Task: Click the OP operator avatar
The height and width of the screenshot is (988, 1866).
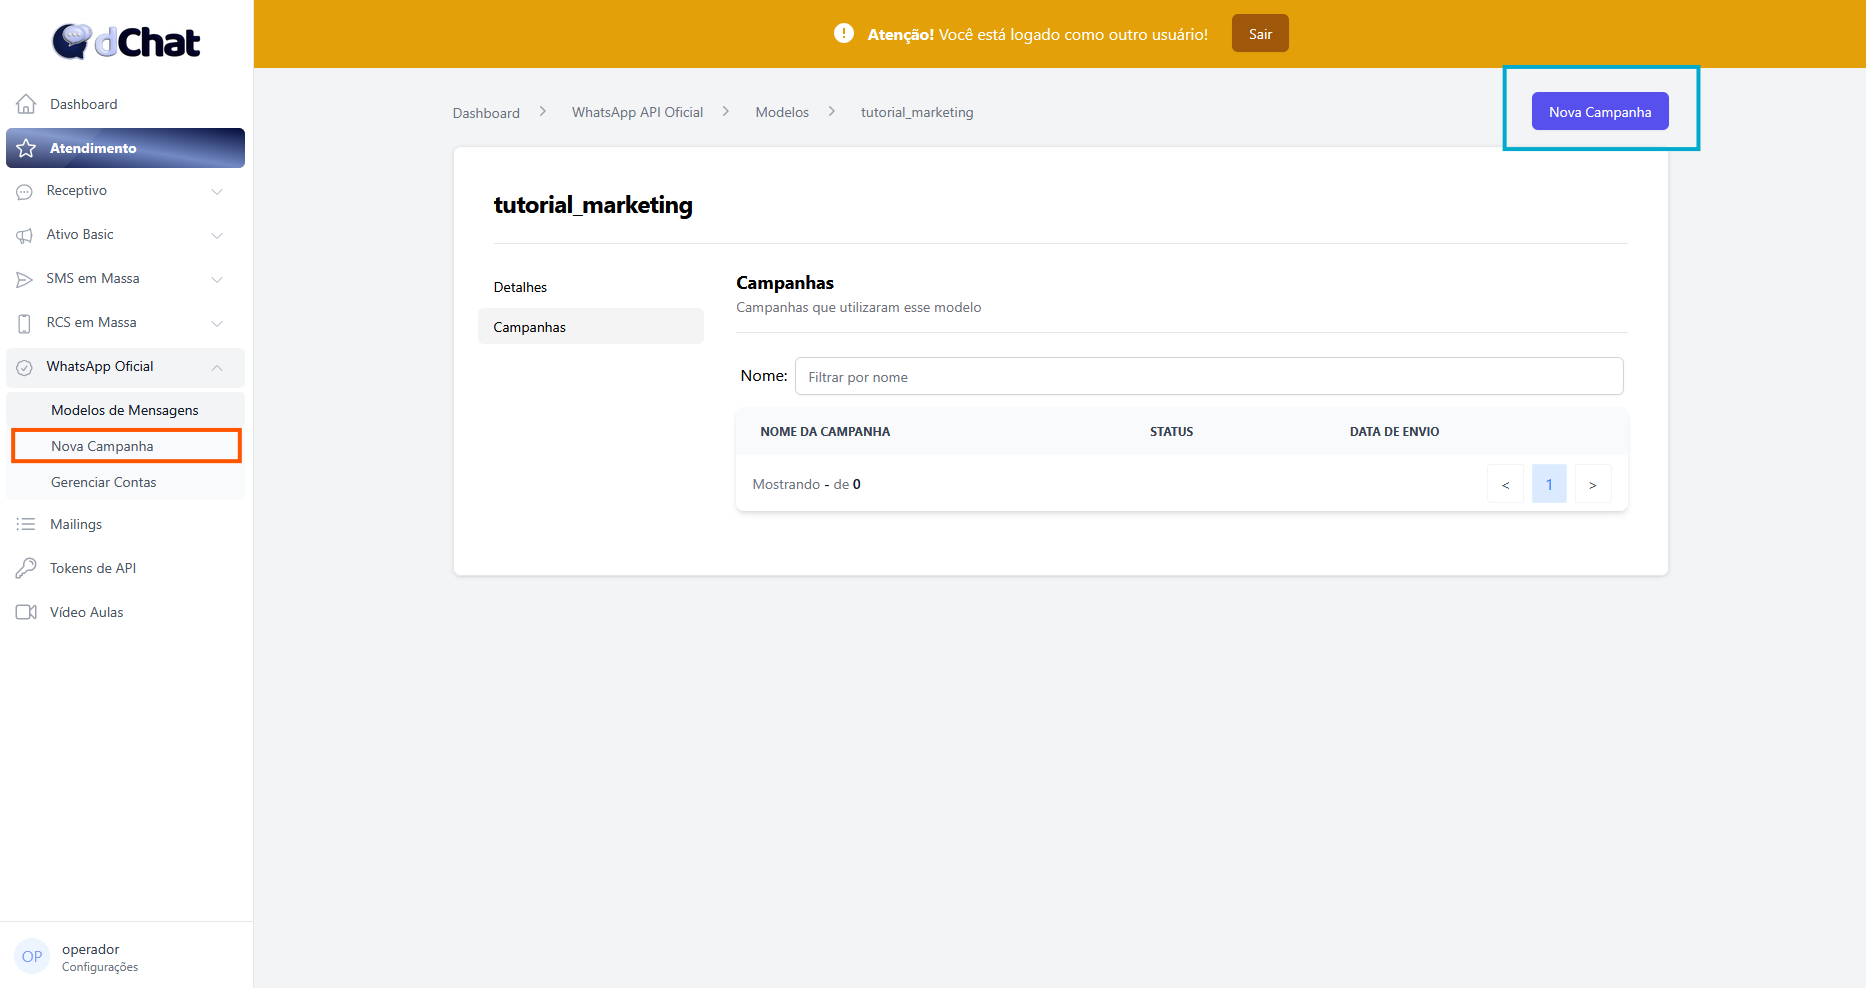Action: pos(32,956)
